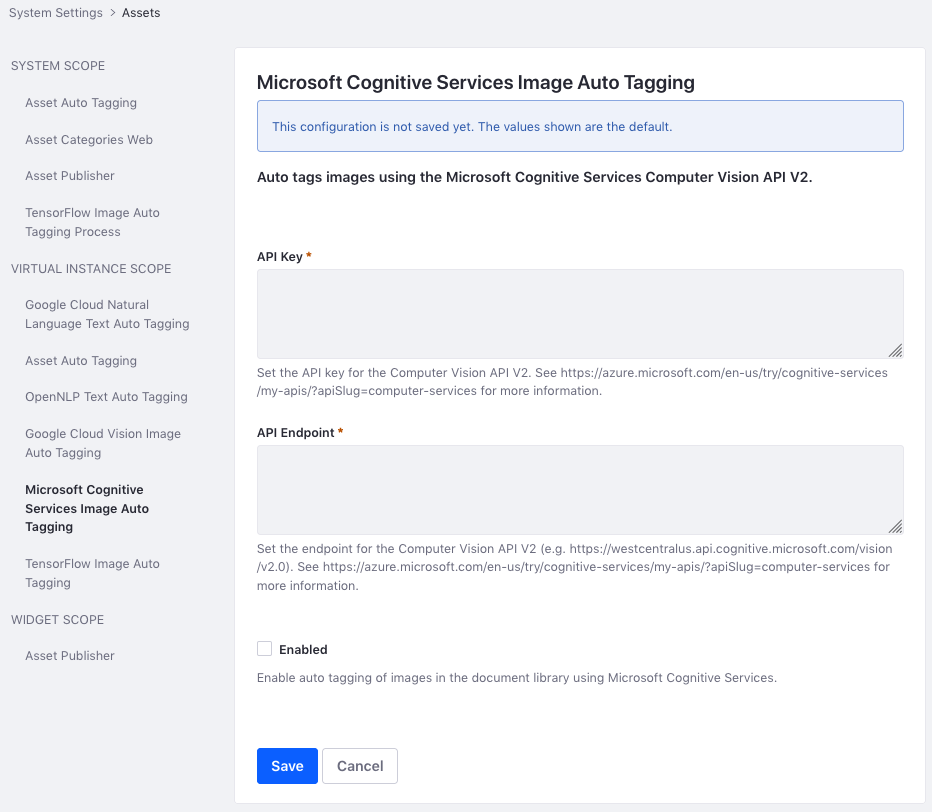Open TensorFlow Image Auto Tagging under Virtual Instance
The width and height of the screenshot is (932, 812).
pos(92,573)
